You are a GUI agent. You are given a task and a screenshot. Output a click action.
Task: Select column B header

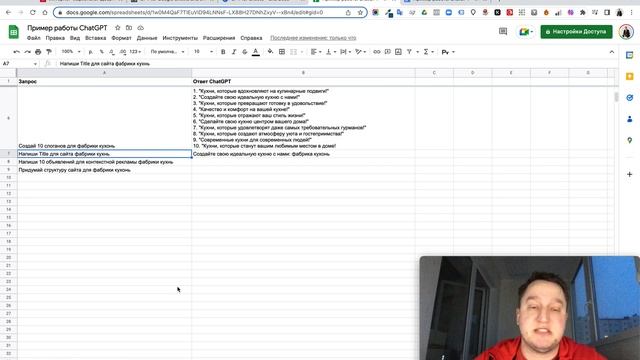tap(303, 73)
